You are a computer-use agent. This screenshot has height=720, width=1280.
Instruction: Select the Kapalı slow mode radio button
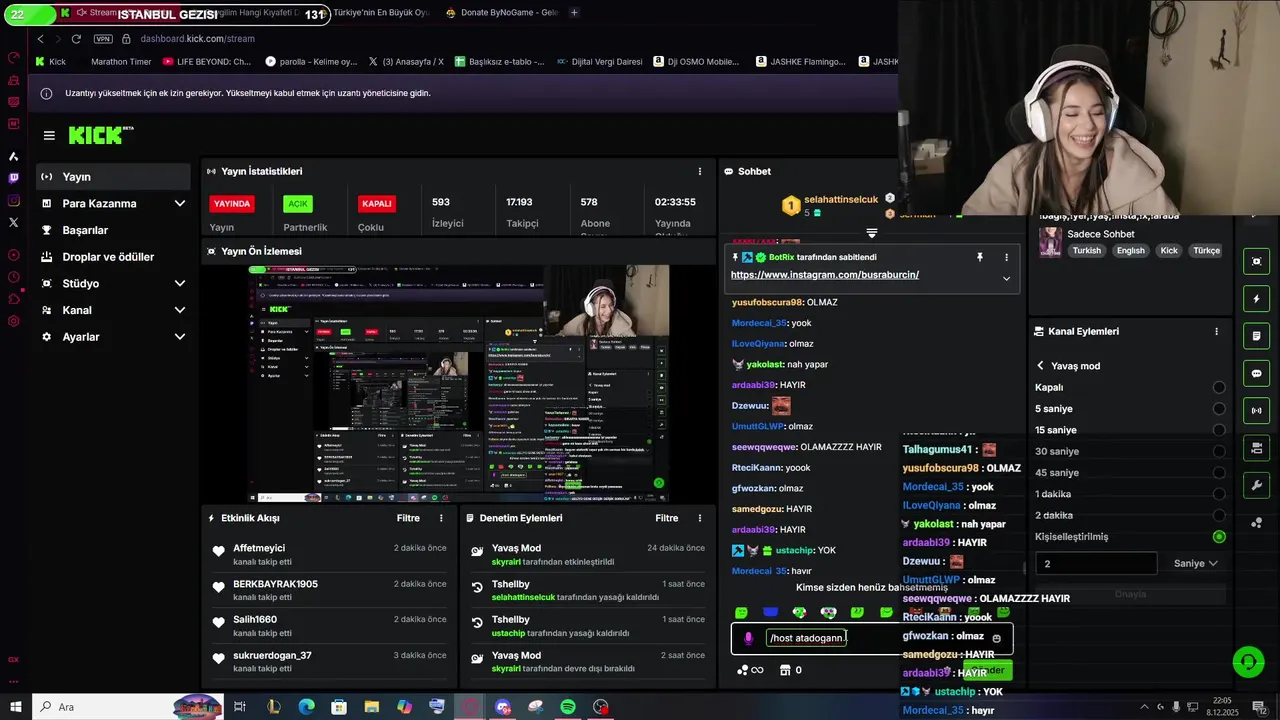click(1219, 387)
